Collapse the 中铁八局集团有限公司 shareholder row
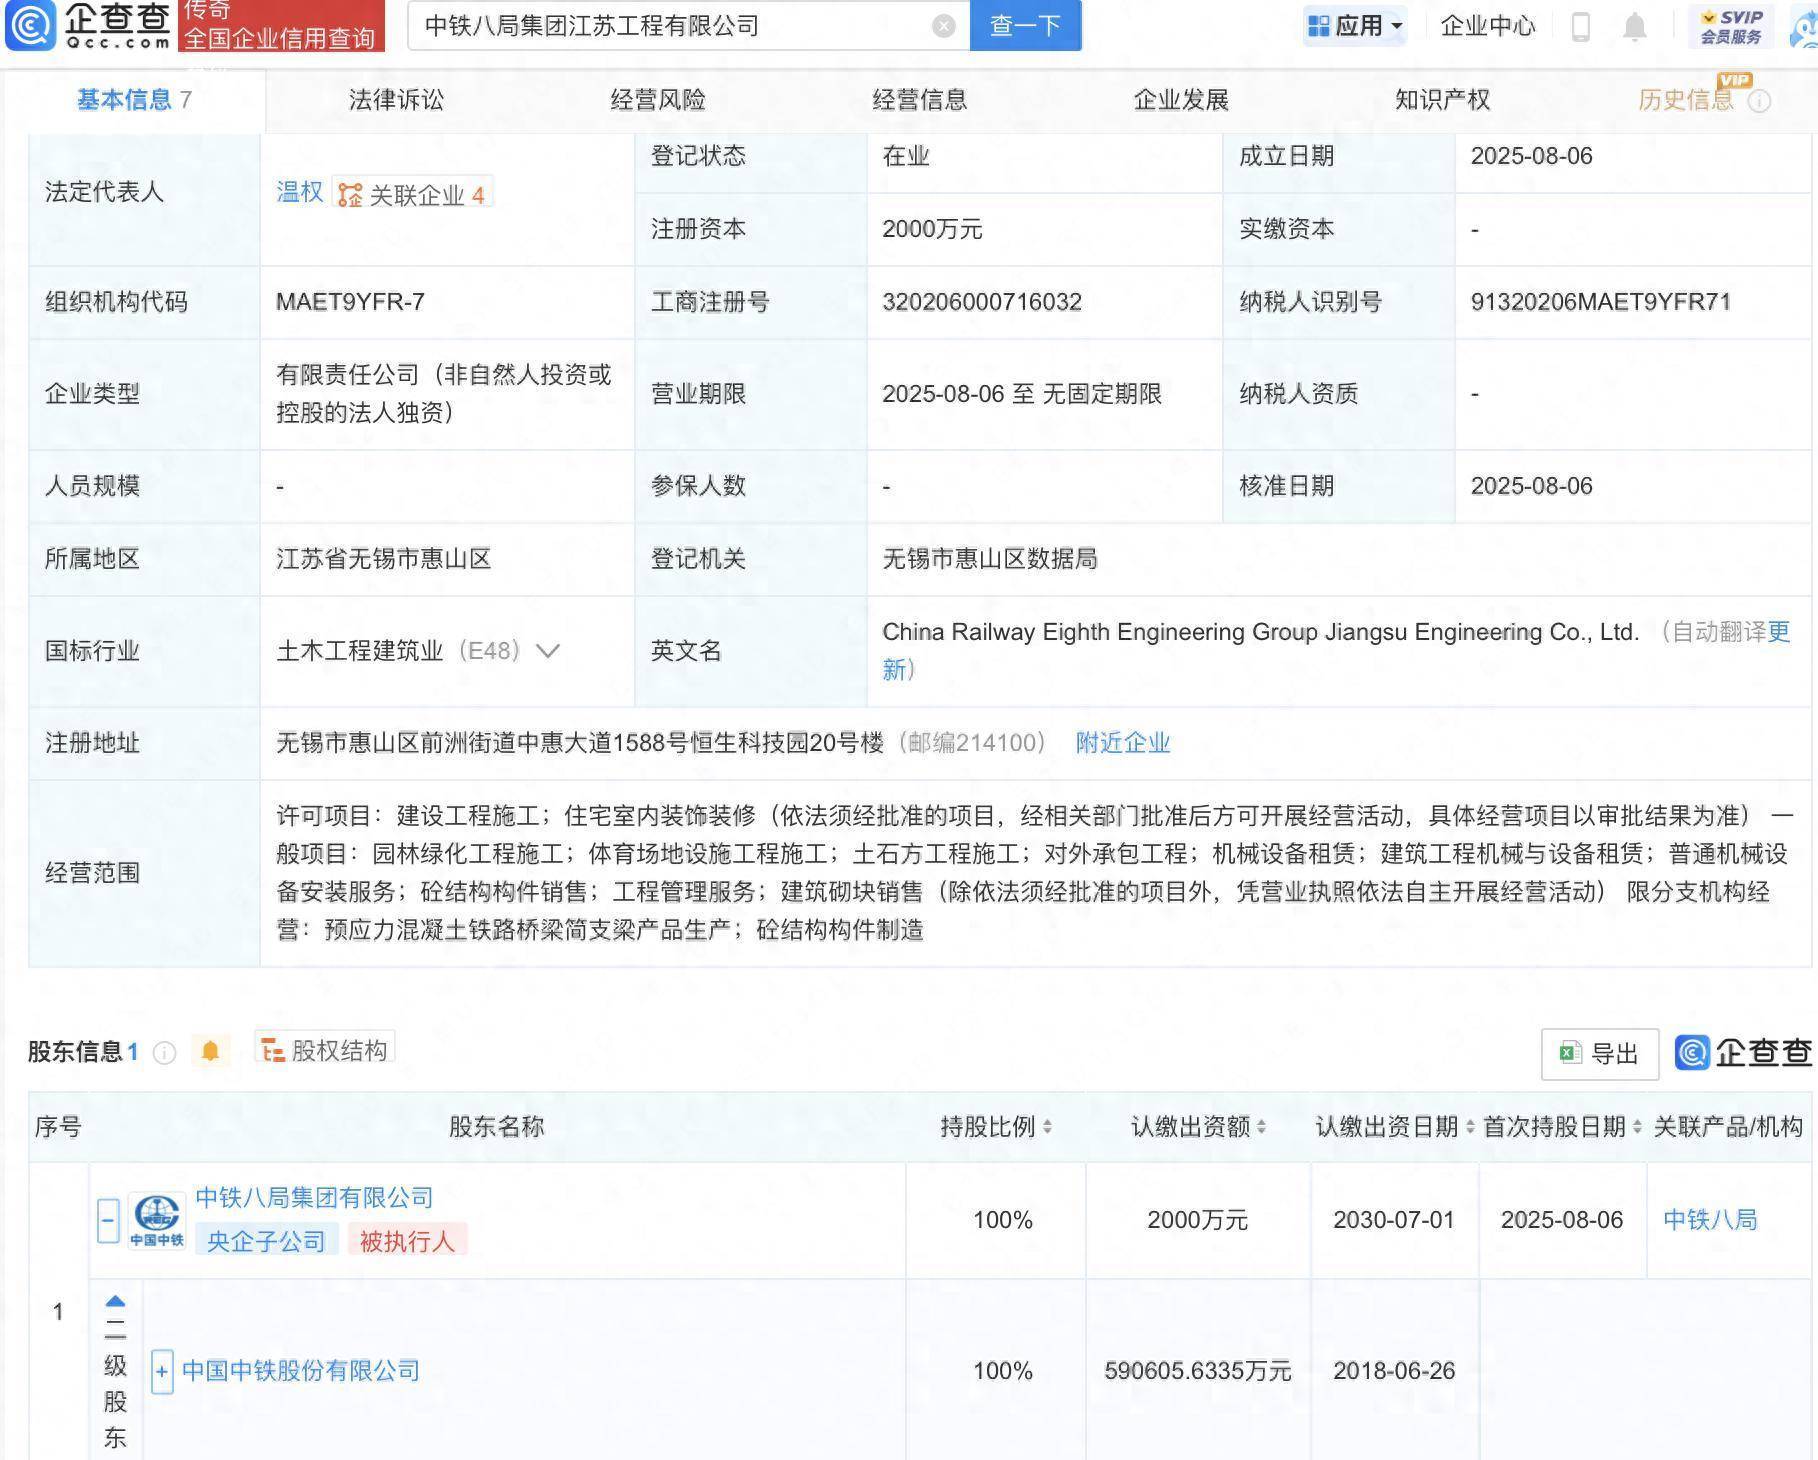Image resolution: width=1818 pixels, height=1460 pixels. click(106, 1219)
